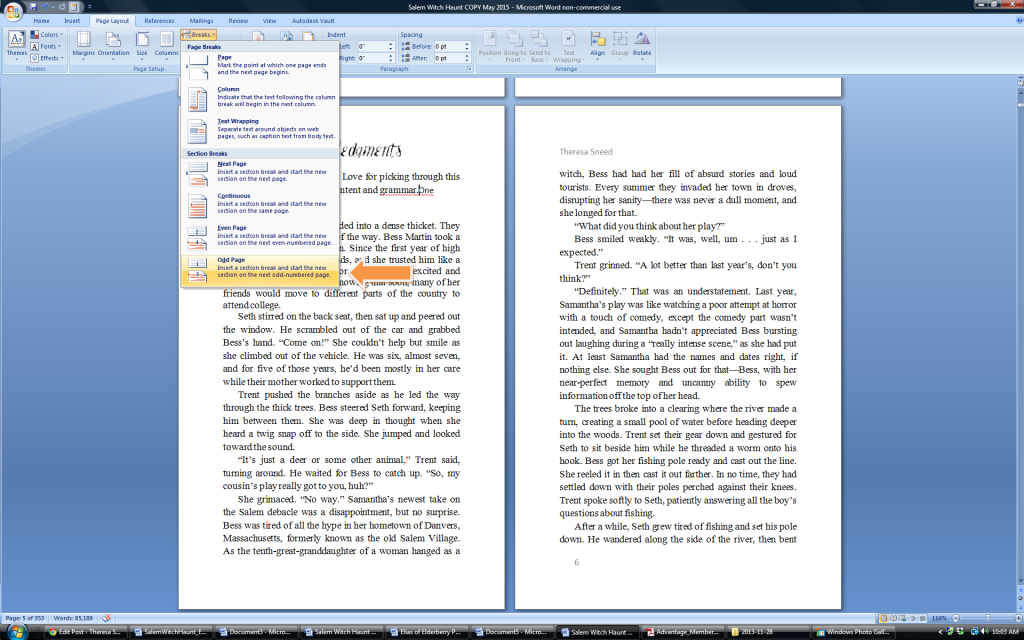Switch to the Home tab
This screenshot has width=1024, height=640.
(x=41, y=21)
